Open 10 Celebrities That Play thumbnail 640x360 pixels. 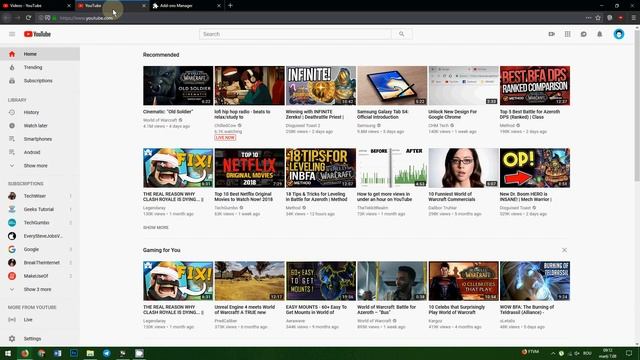463,281
